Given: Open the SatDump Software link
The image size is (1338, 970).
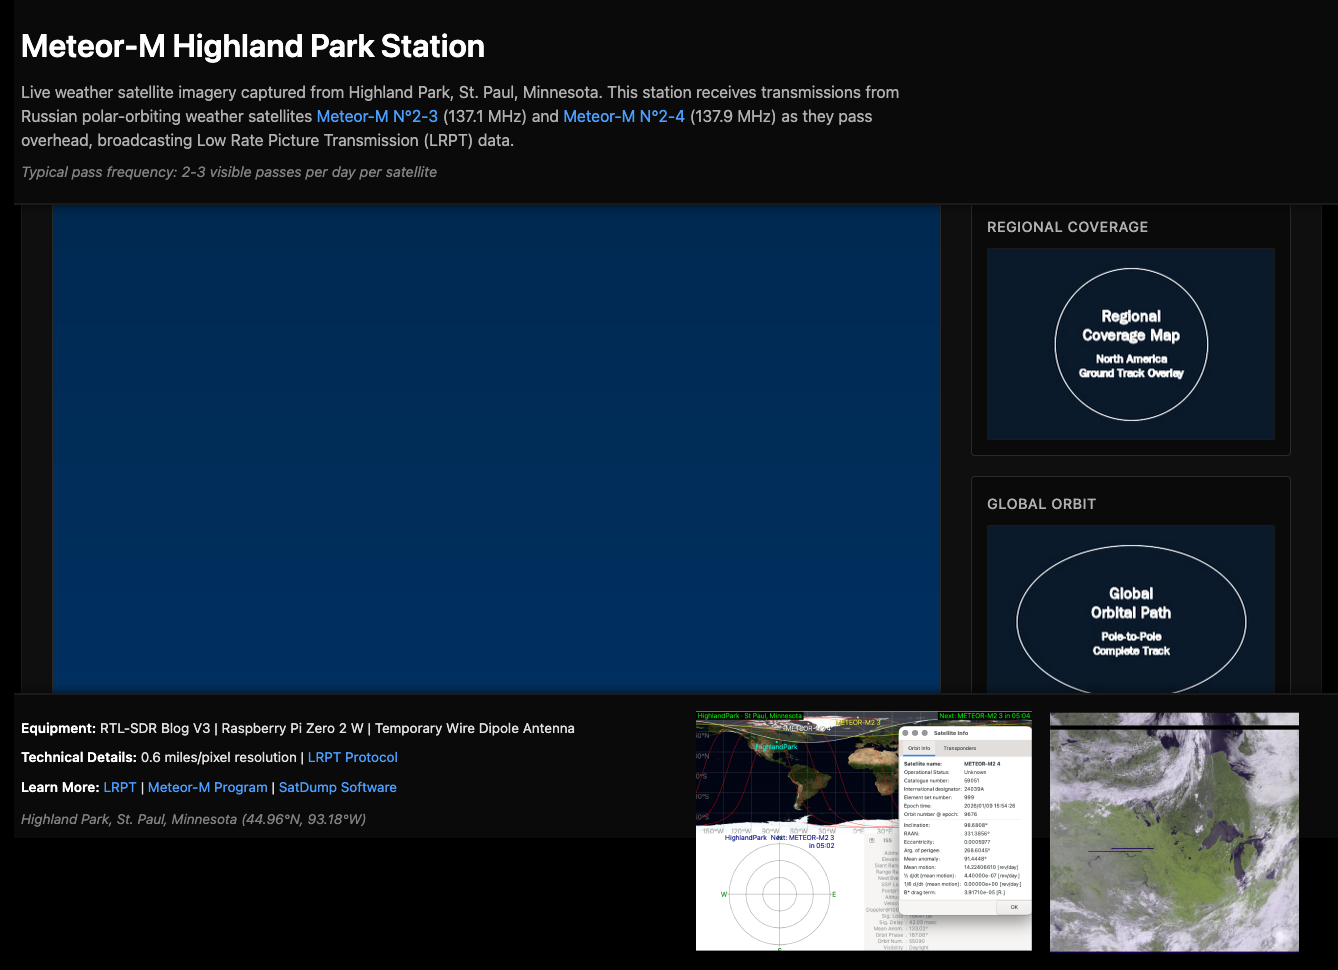Looking at the screenshot, I should pos(337,787).
